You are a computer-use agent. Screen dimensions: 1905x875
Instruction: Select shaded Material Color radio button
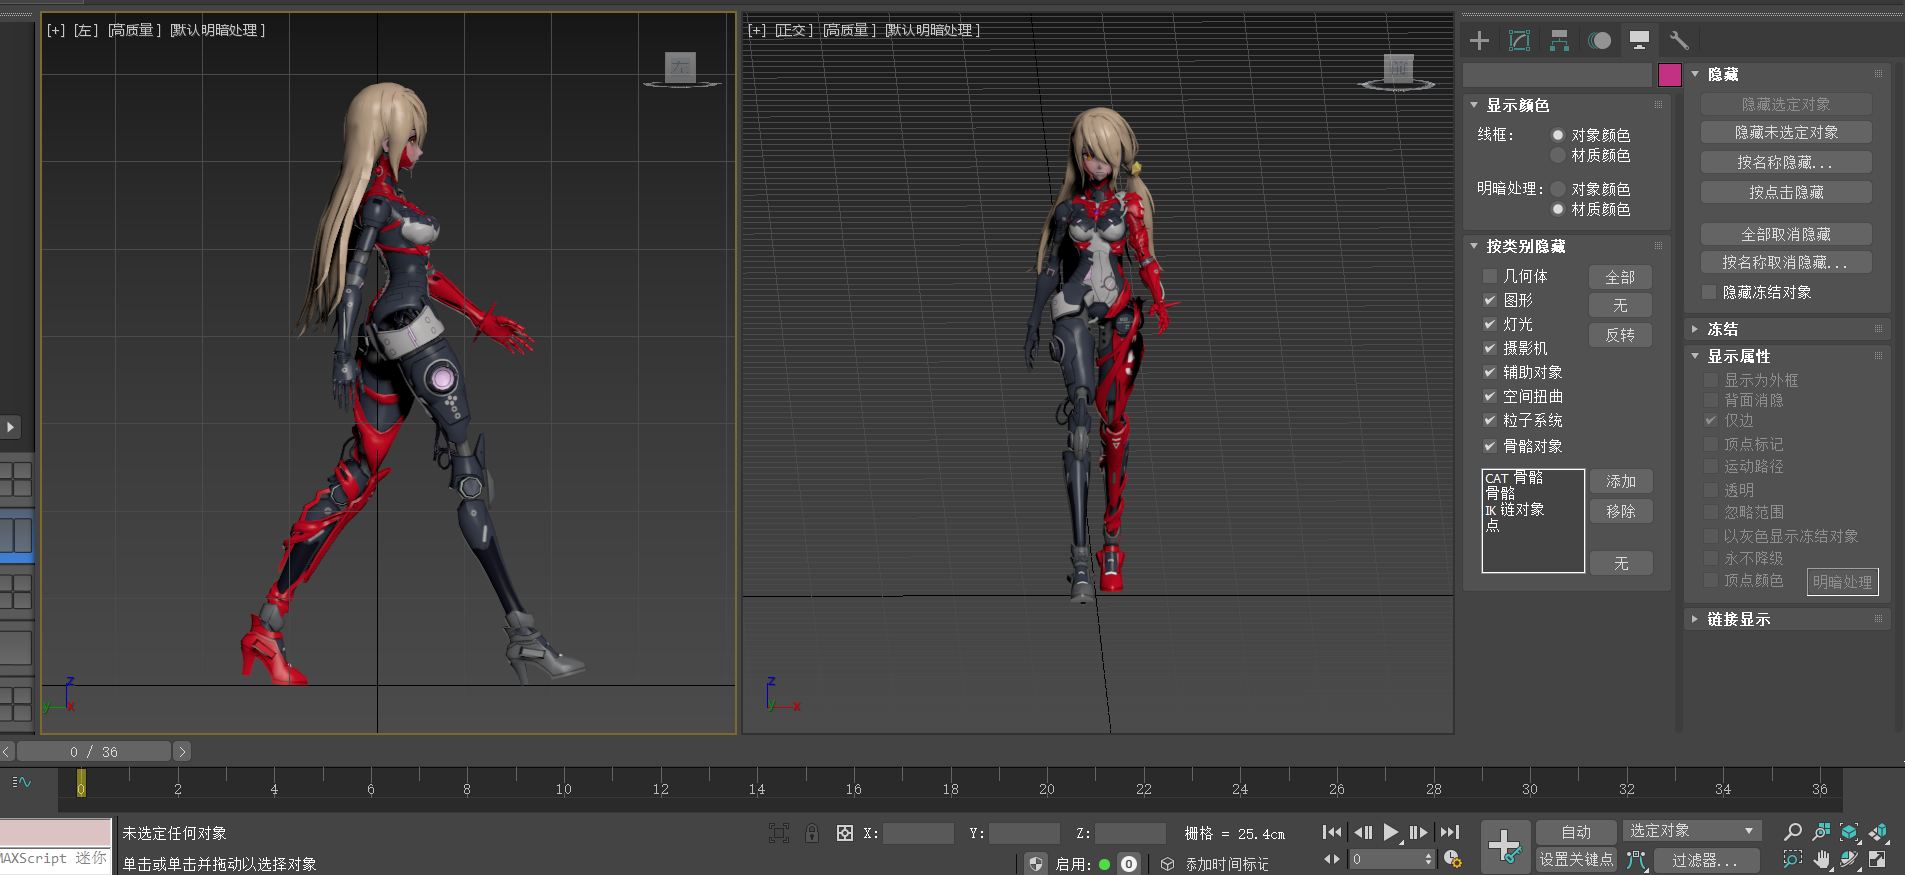1558,209
